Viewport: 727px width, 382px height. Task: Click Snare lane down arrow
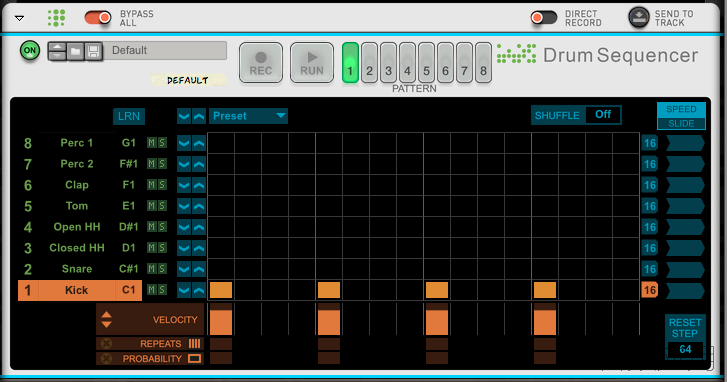click(184, 269)
